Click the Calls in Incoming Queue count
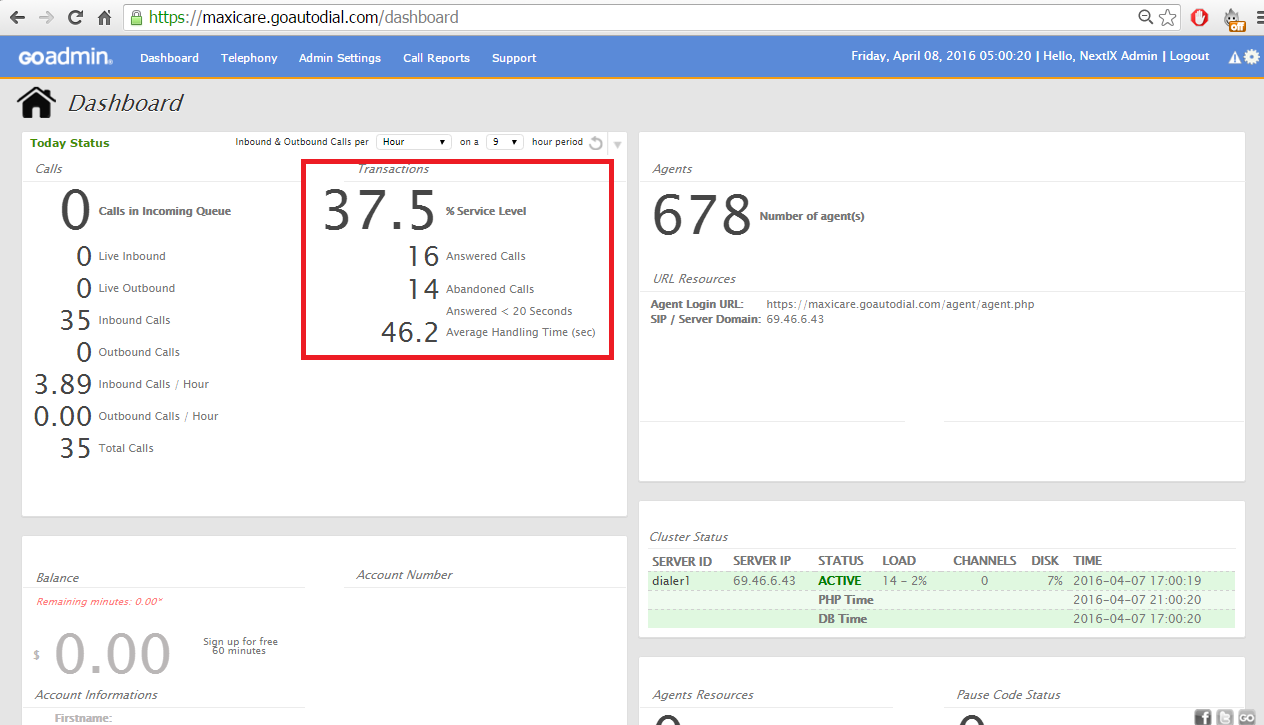The height and width of the screenshot is (725, 1264). pyautogui.click(x=76, y=211)
